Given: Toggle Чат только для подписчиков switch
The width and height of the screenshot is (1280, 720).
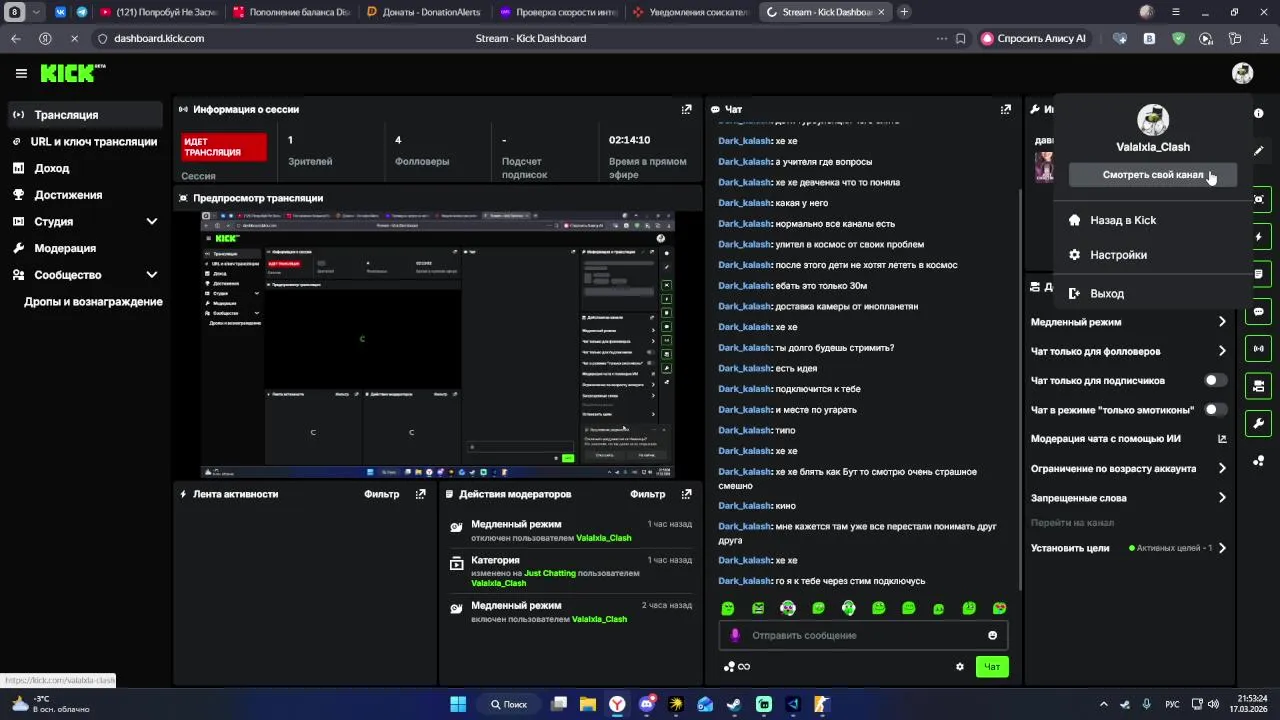Looking at the screenshot, I should click(1216, 380).
